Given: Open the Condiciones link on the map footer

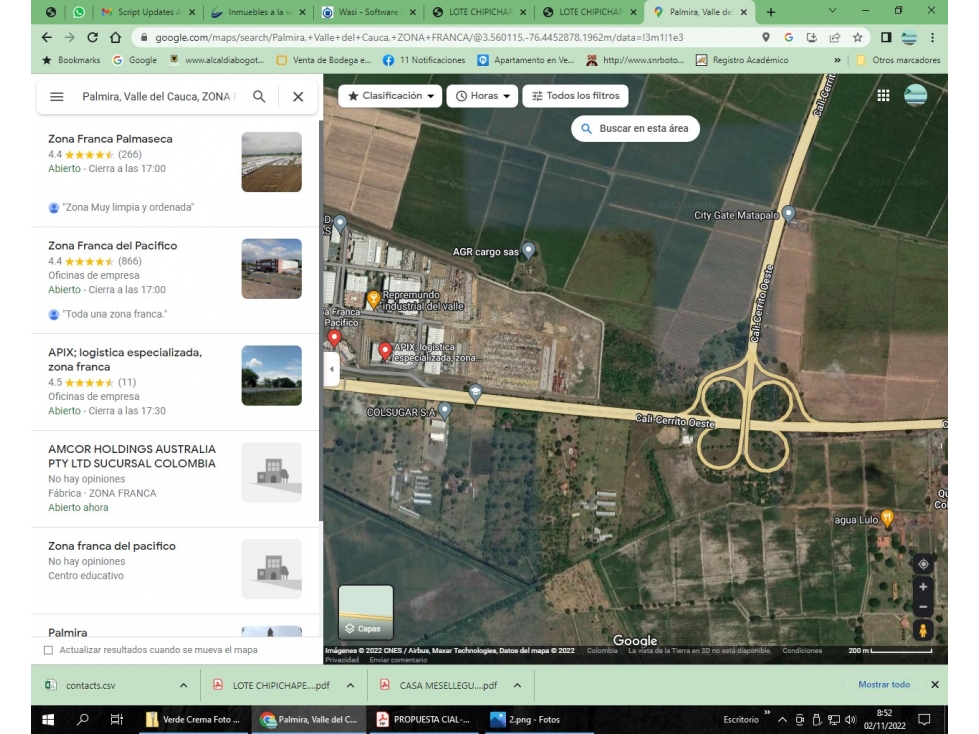Looking at the screenshot, I should 802,650.
